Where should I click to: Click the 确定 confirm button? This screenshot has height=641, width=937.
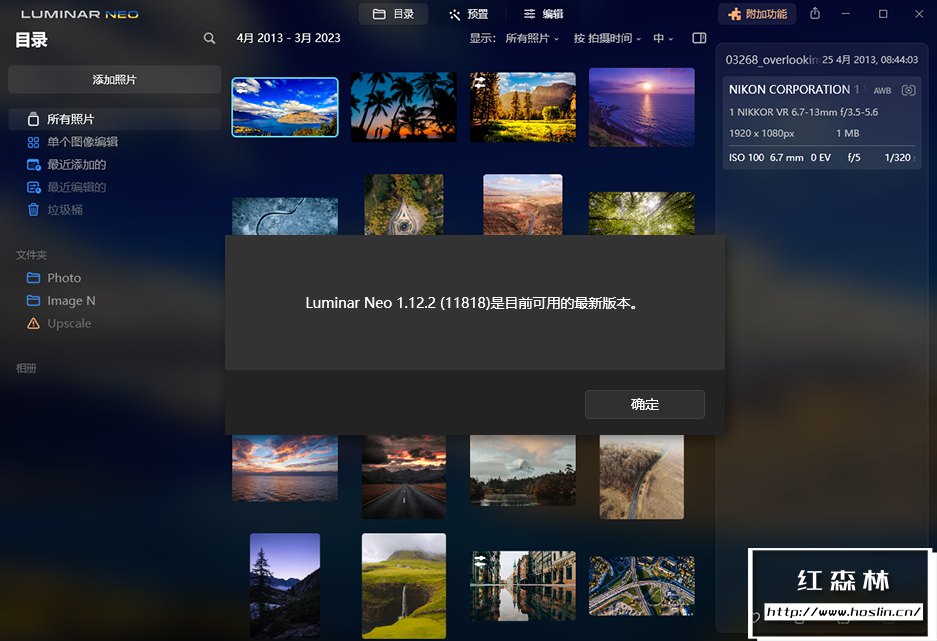tap(645, 404)
